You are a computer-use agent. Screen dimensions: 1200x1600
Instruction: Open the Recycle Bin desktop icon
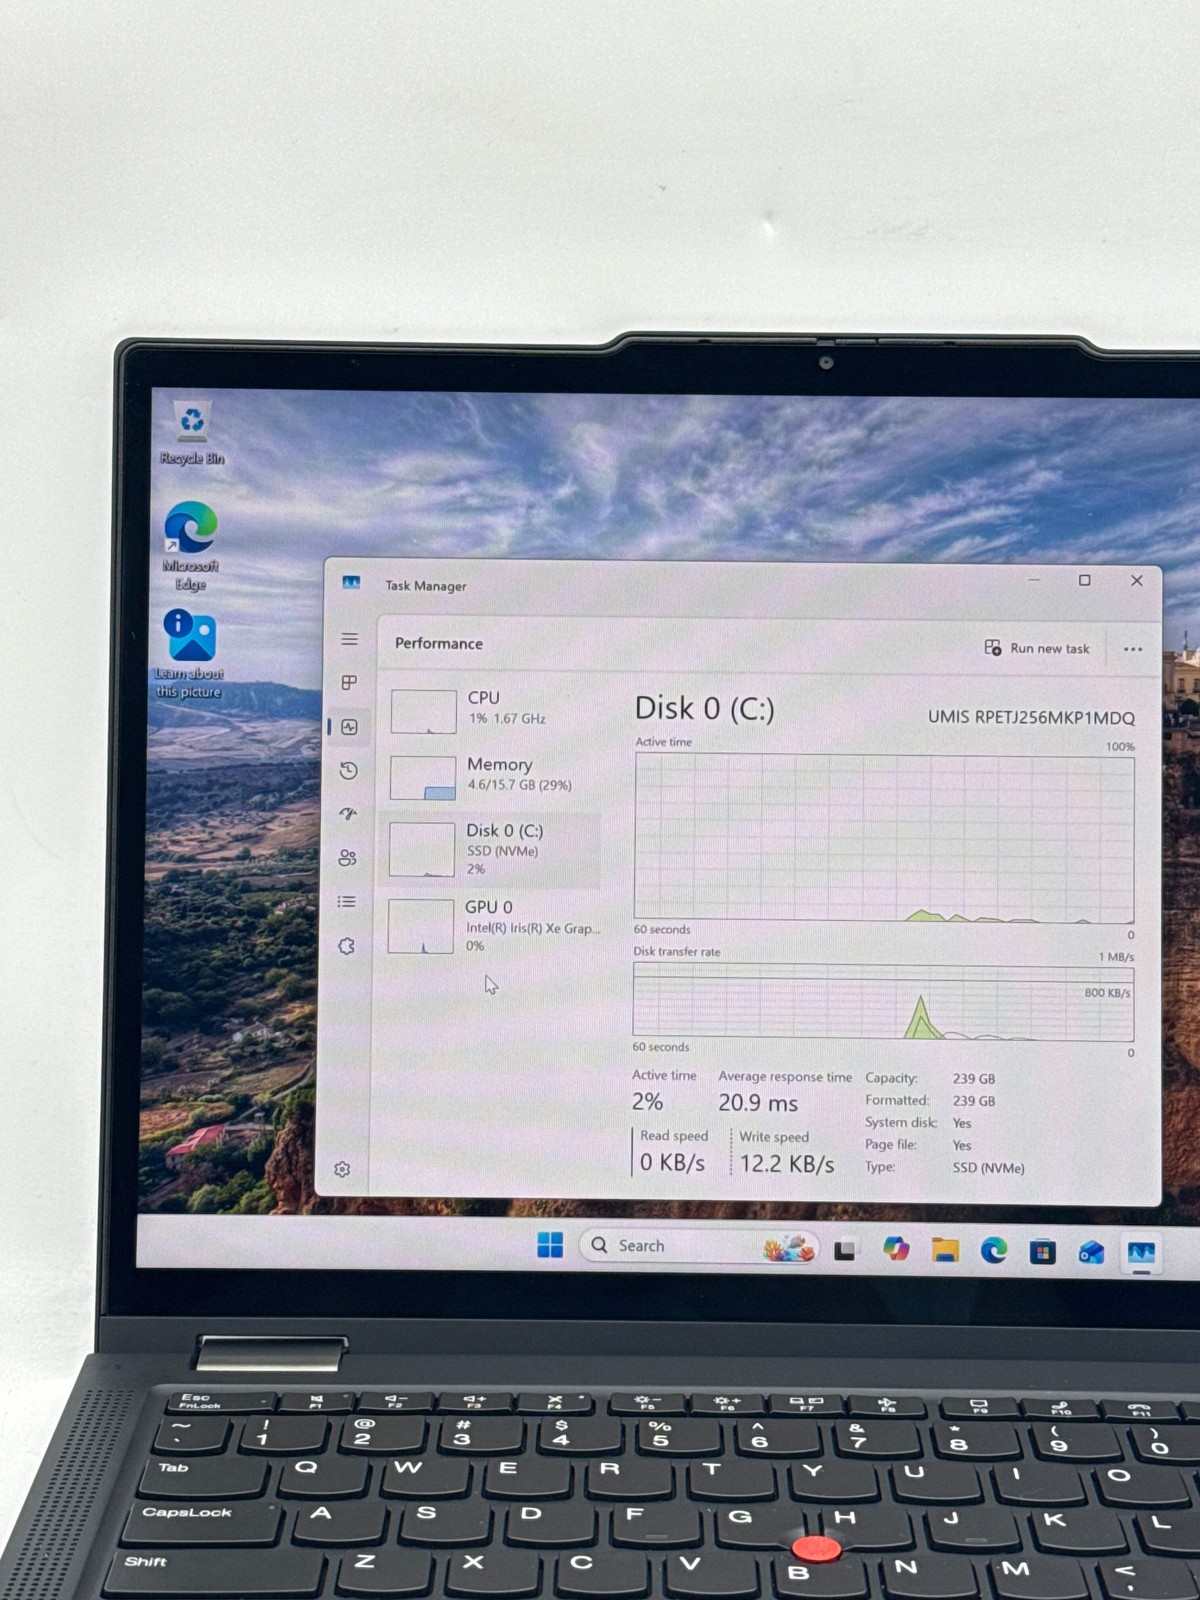192,433
